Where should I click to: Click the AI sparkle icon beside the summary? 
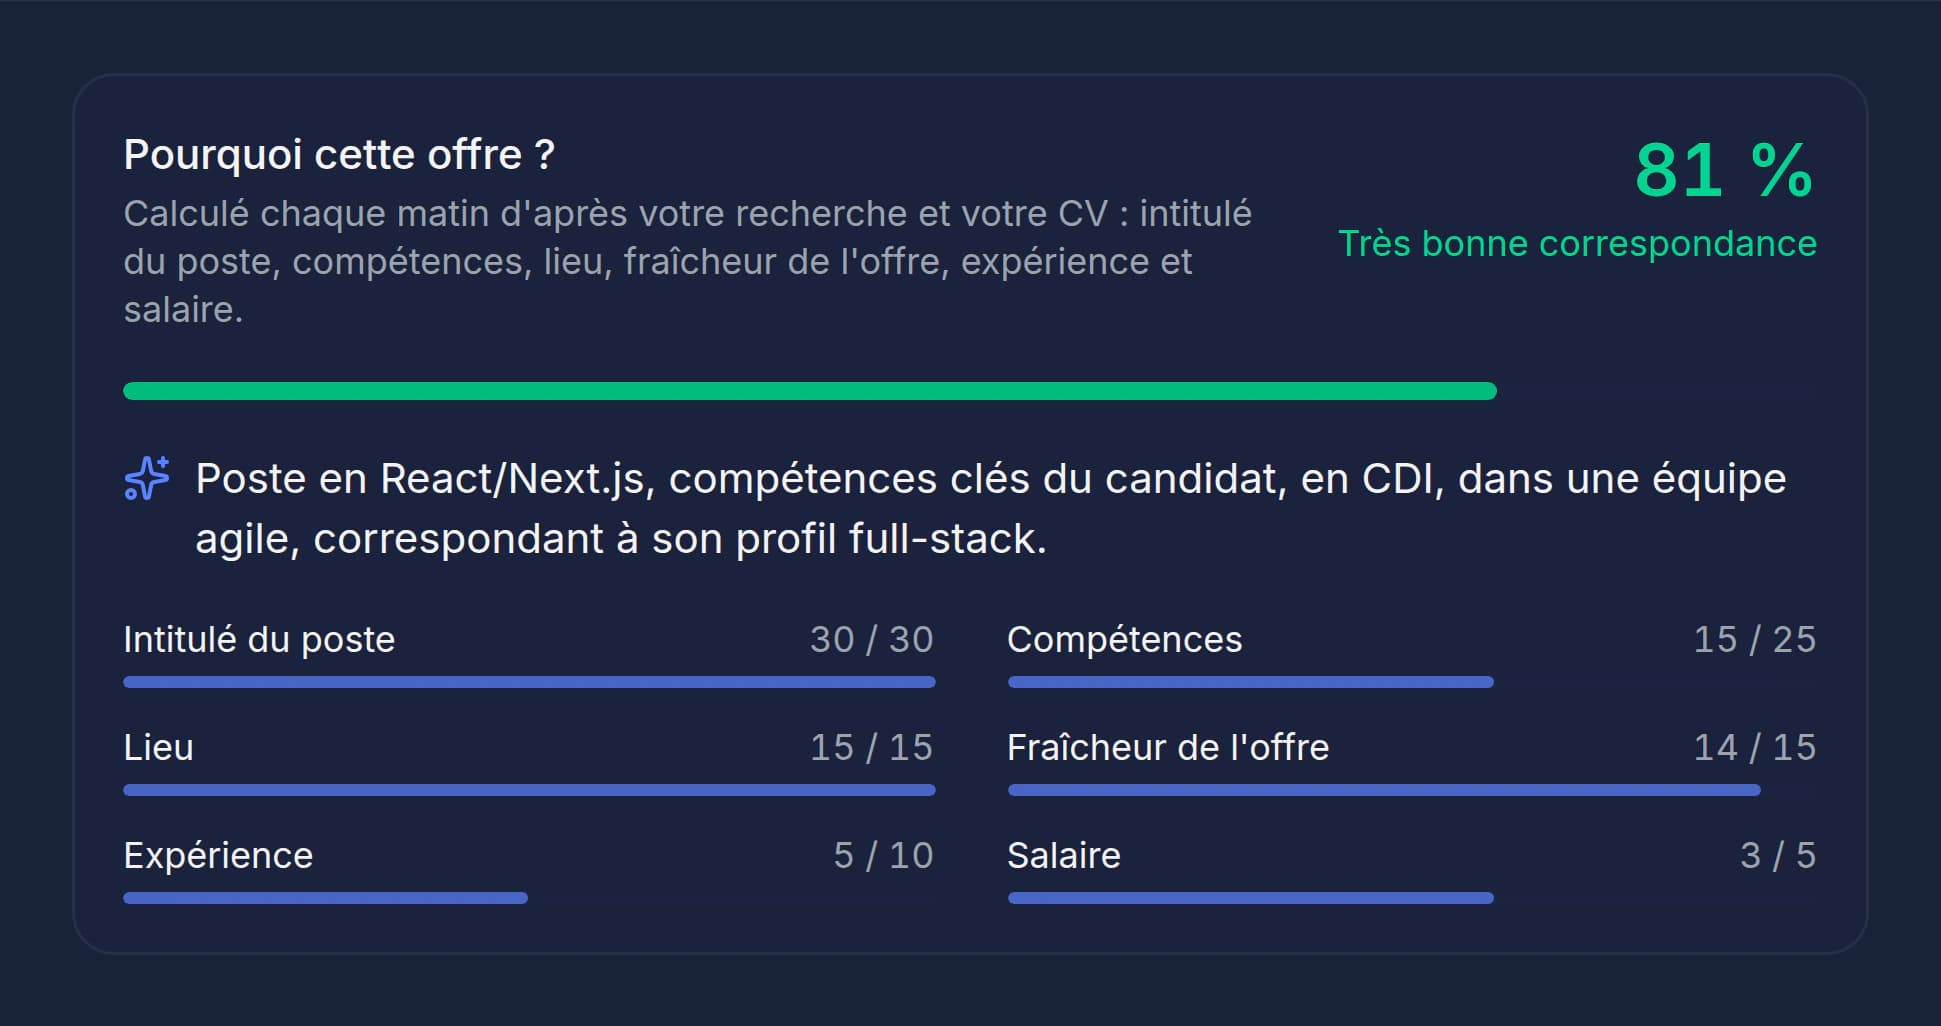click(x=147, y=478)
